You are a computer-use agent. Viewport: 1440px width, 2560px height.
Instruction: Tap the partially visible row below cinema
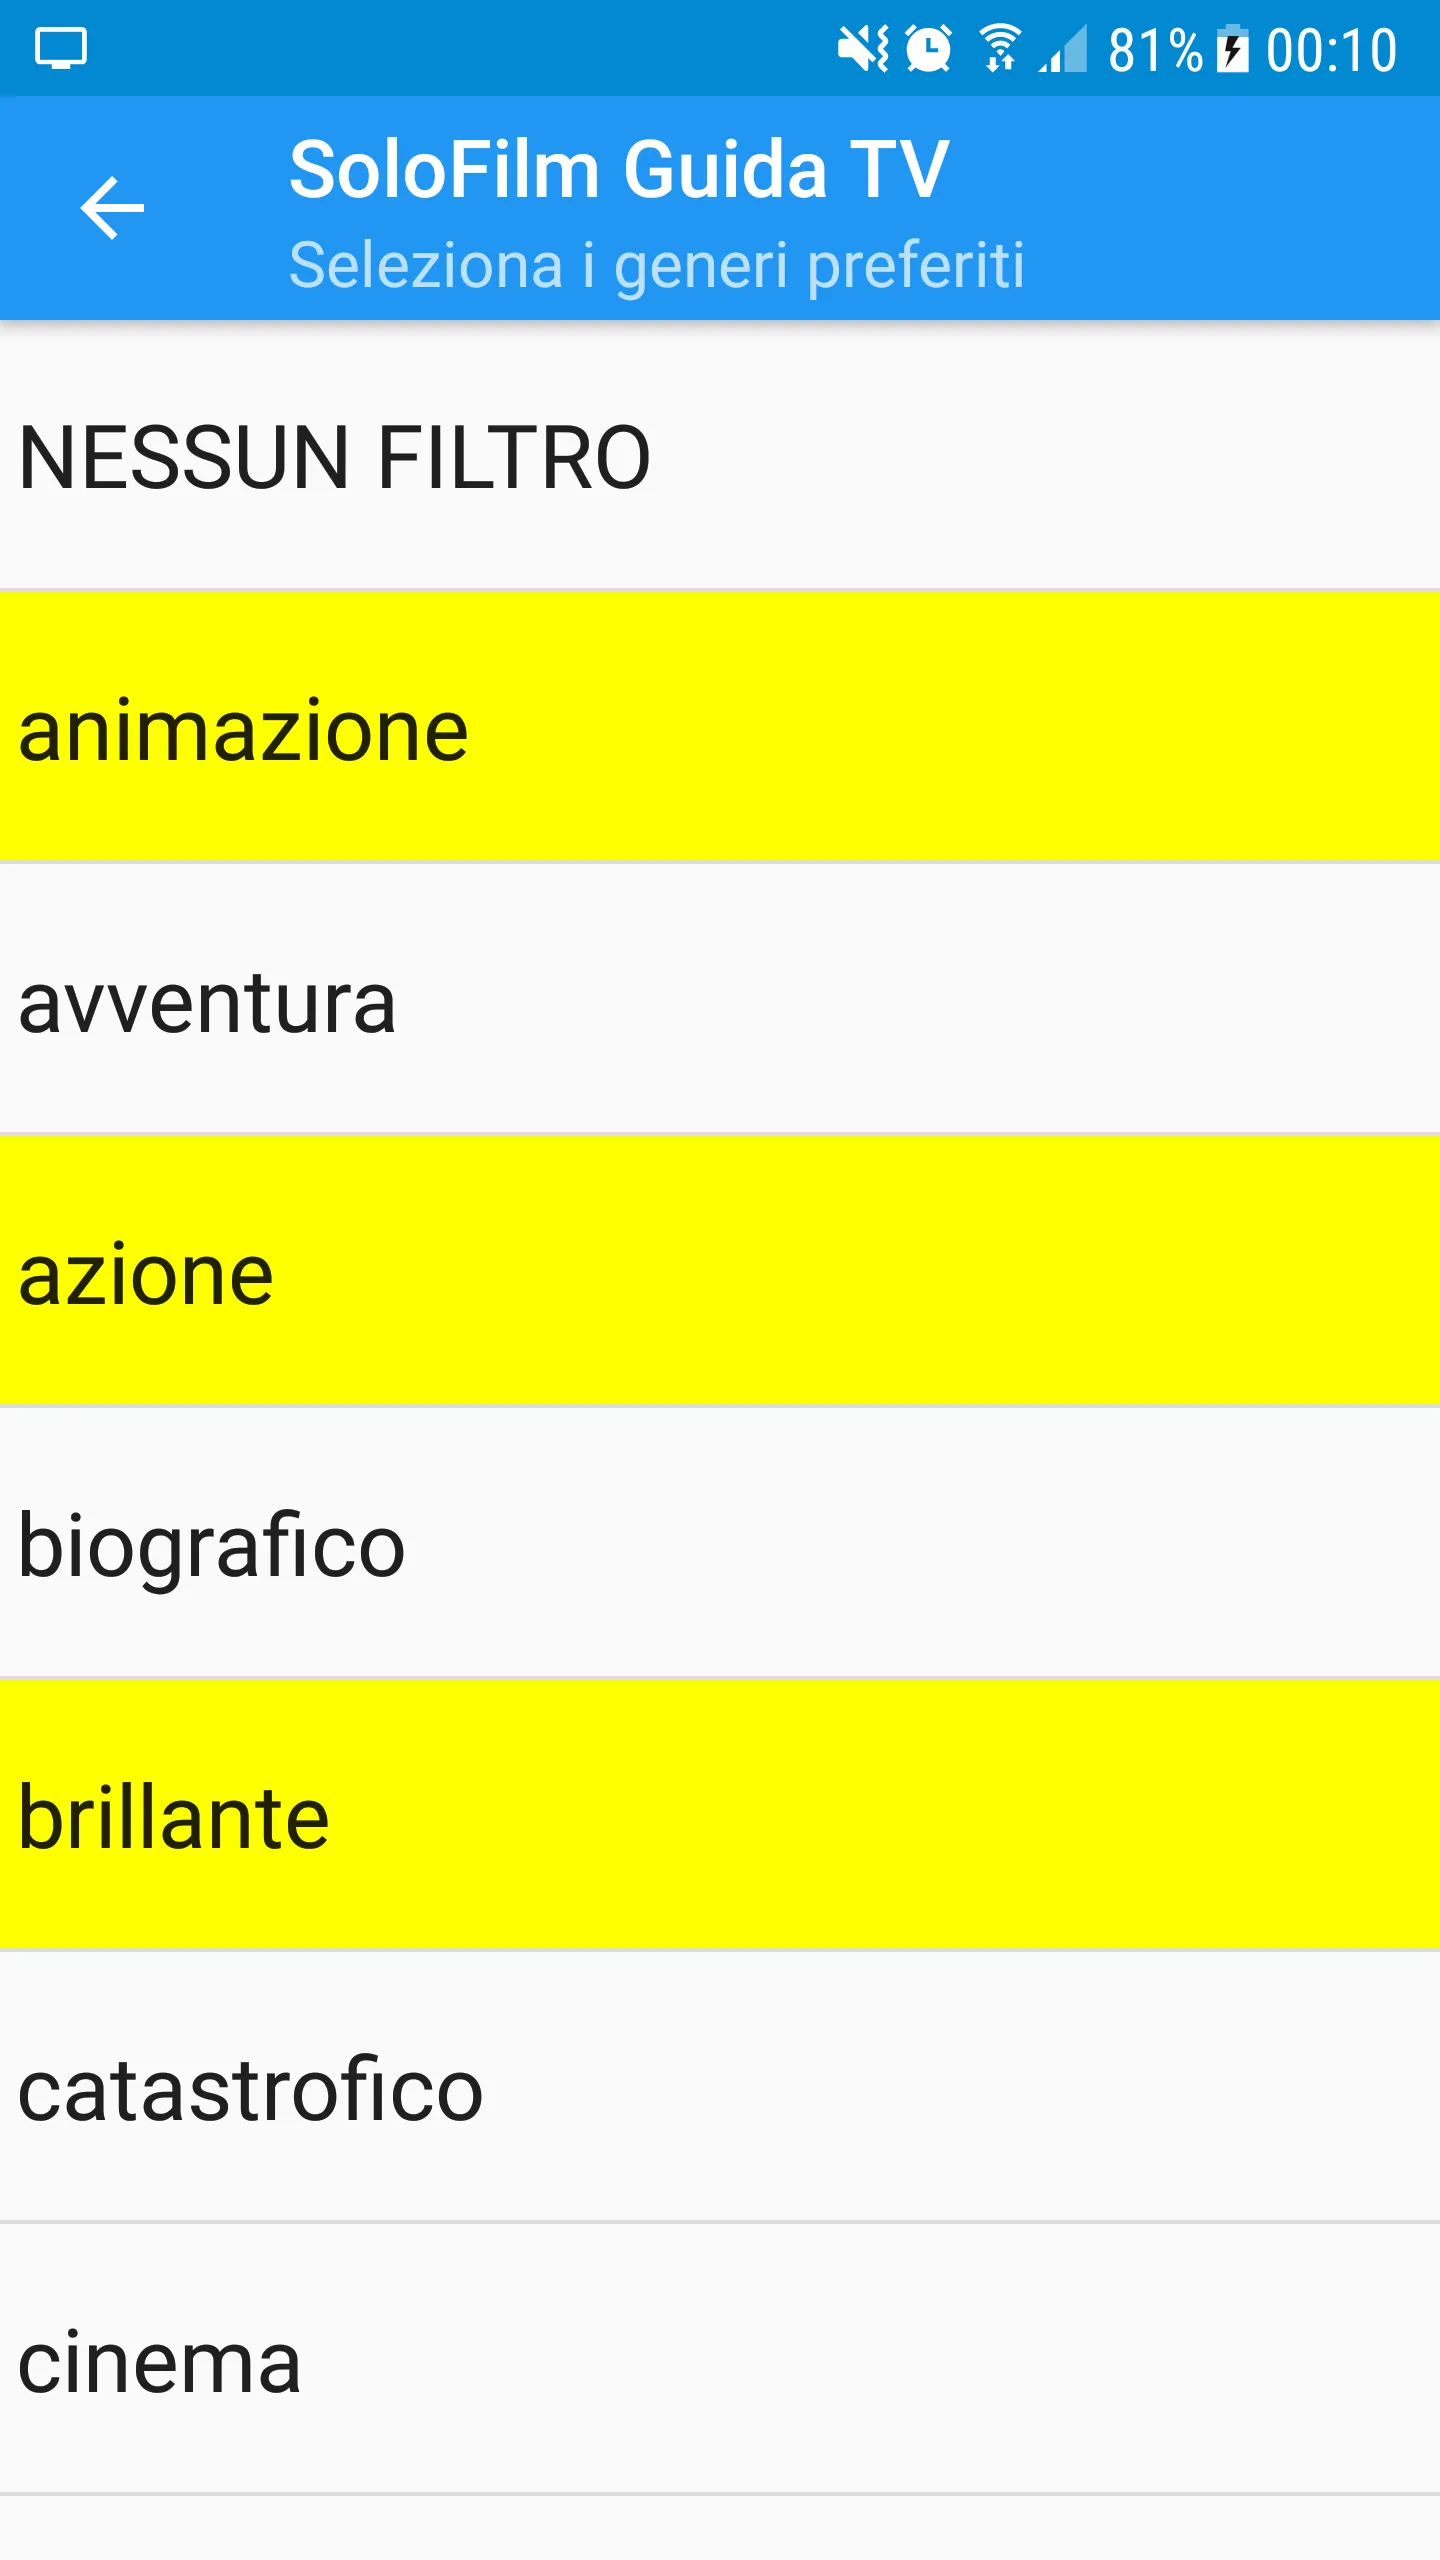click(720, 2528)
